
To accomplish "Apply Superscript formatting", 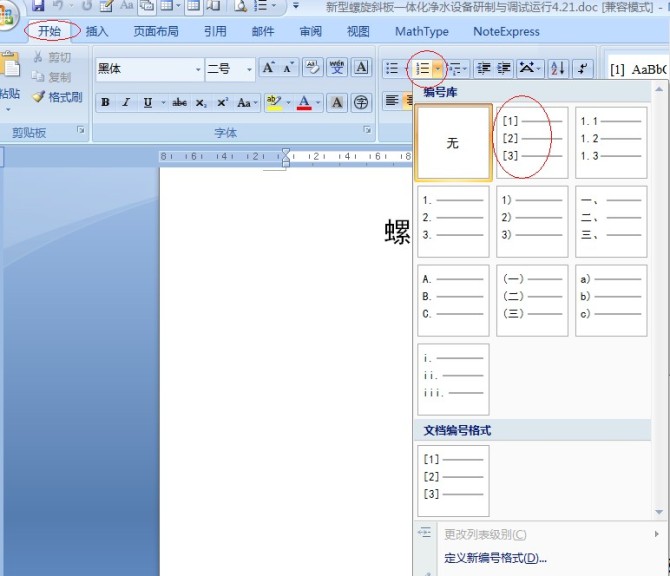I will [x=222, y=103].
